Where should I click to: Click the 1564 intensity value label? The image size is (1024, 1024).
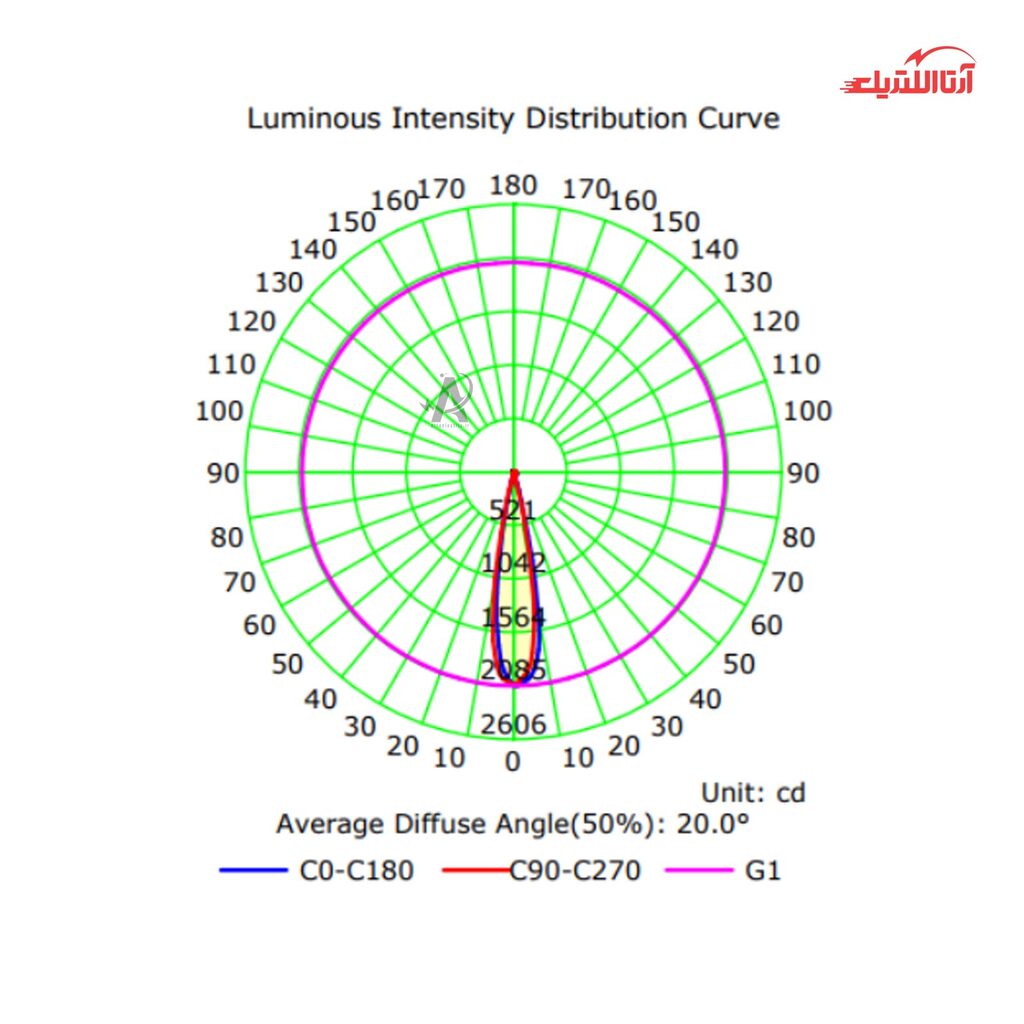pyautogui.click(x=513, y=617)
